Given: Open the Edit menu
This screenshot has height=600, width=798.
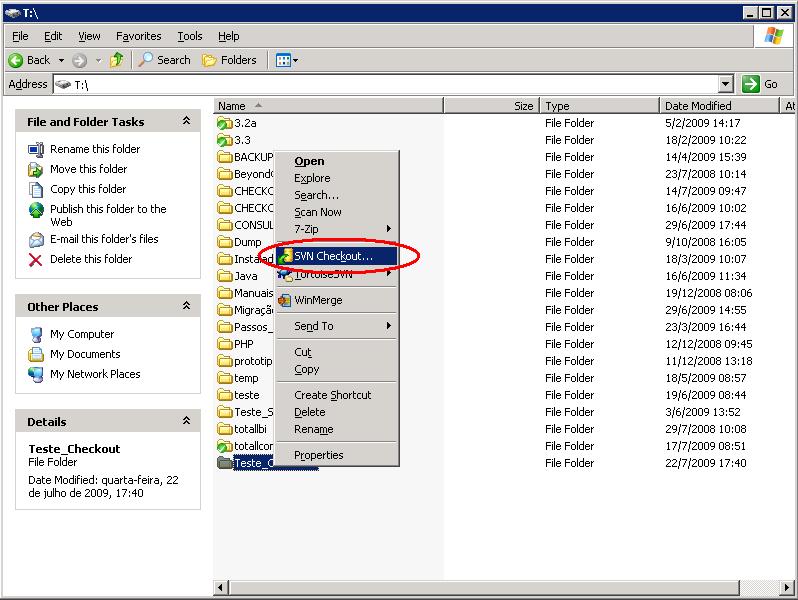Looking at the screenshot, I should [x=53, y=36].
